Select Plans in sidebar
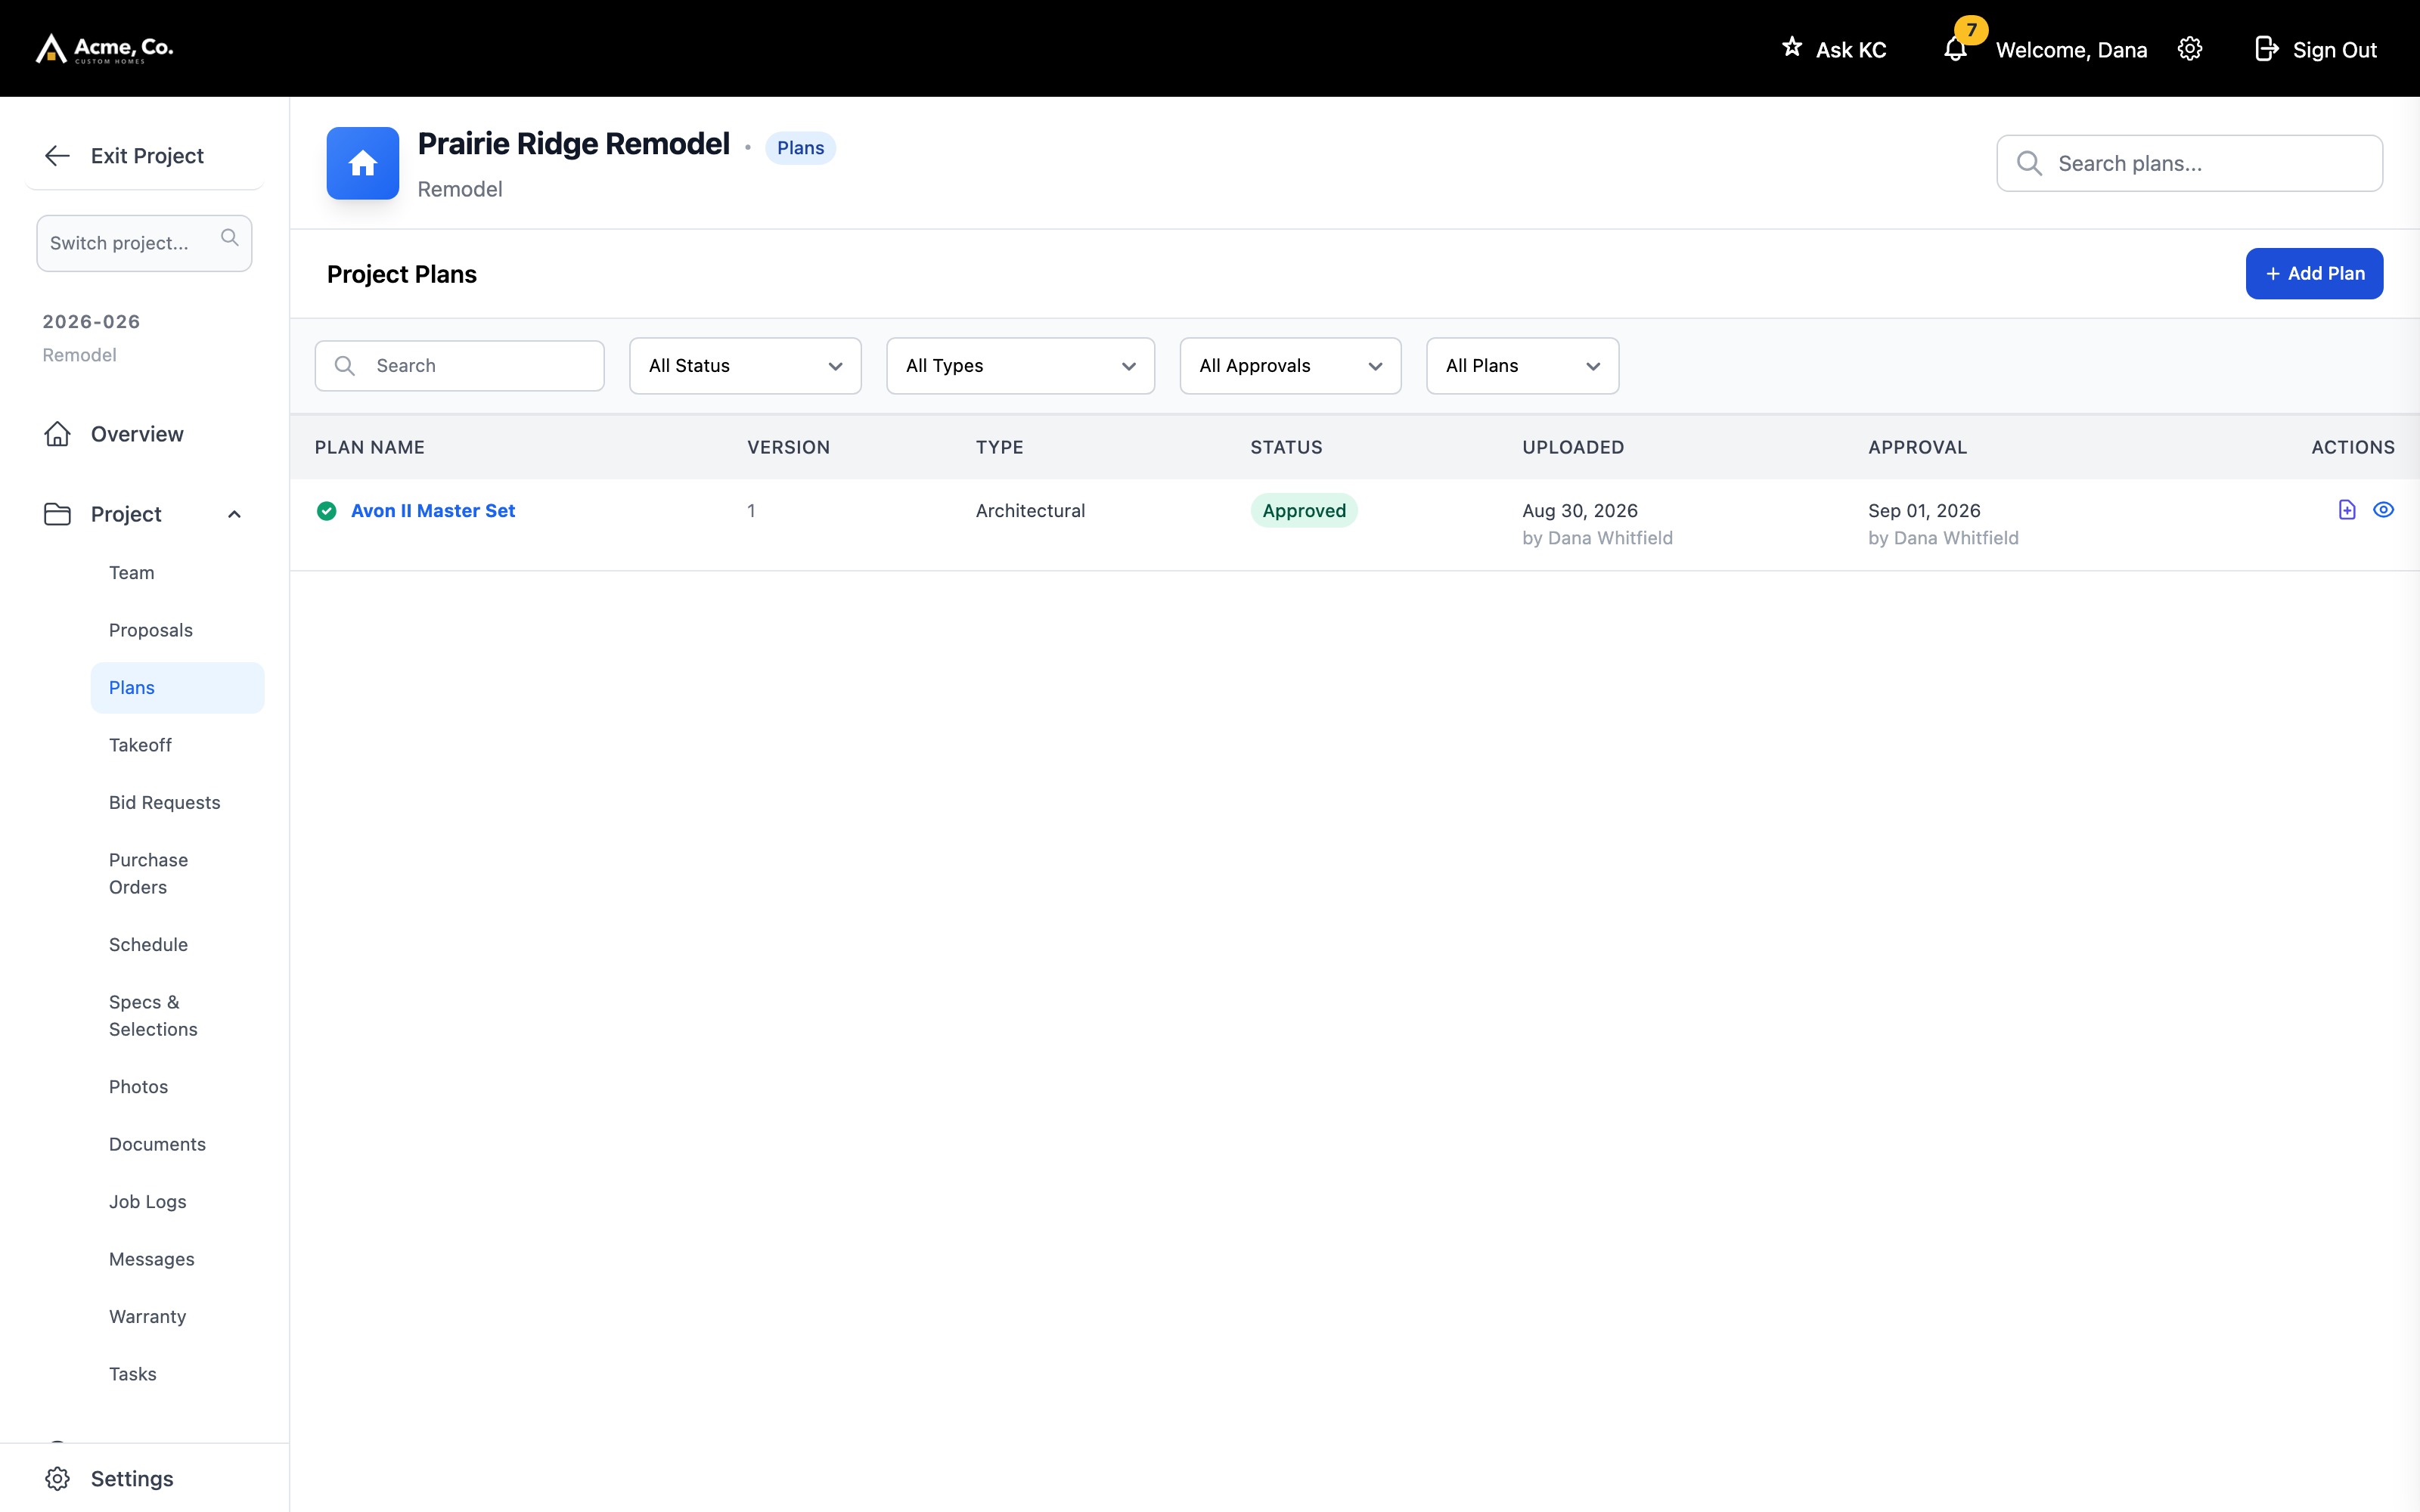This screenshot has width=2420, height=1512. pos(177,688)
